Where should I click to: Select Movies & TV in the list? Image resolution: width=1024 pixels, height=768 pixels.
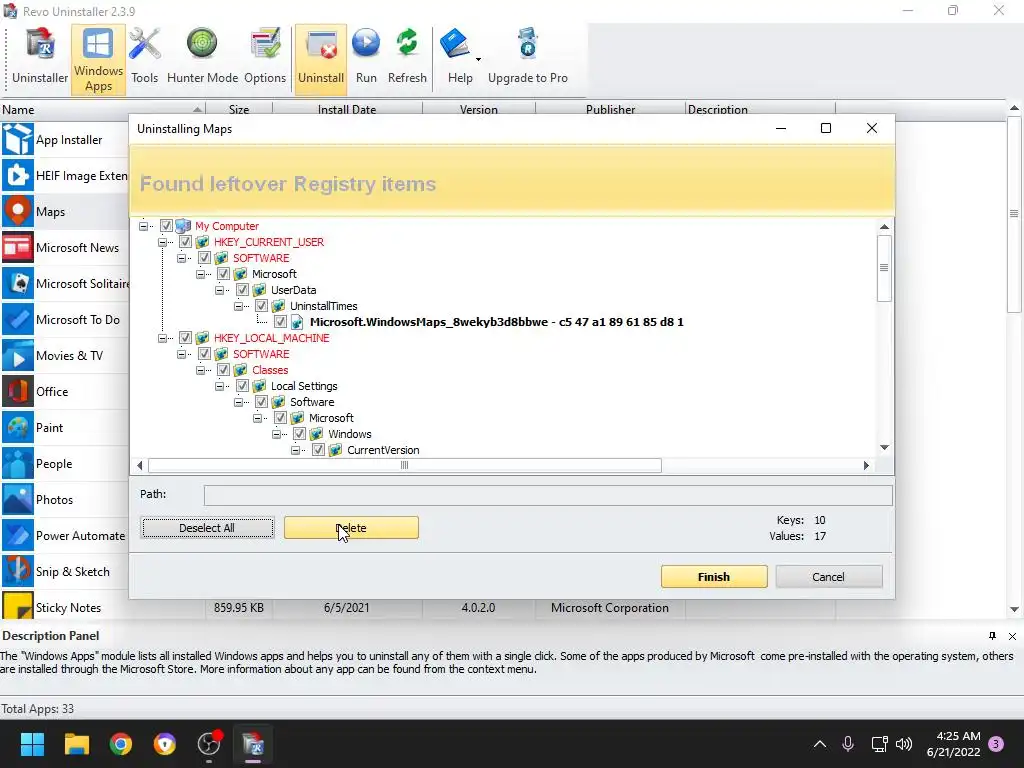tap(65, 355)
